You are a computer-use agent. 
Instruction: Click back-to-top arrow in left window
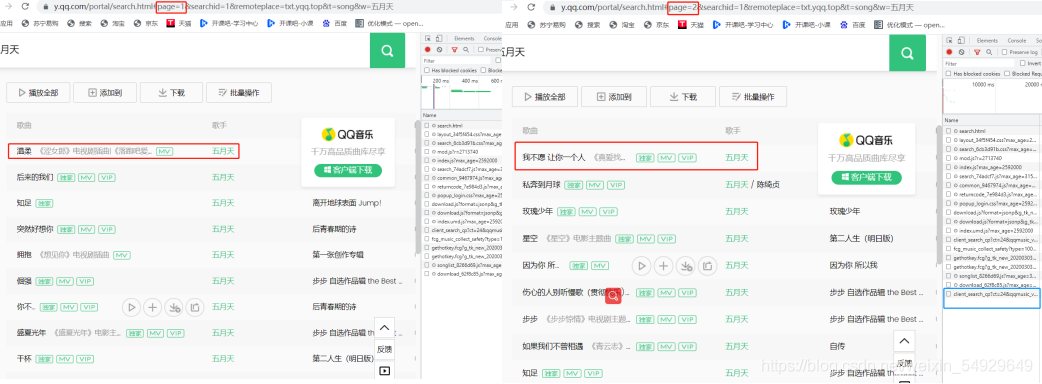coord(384,328)
